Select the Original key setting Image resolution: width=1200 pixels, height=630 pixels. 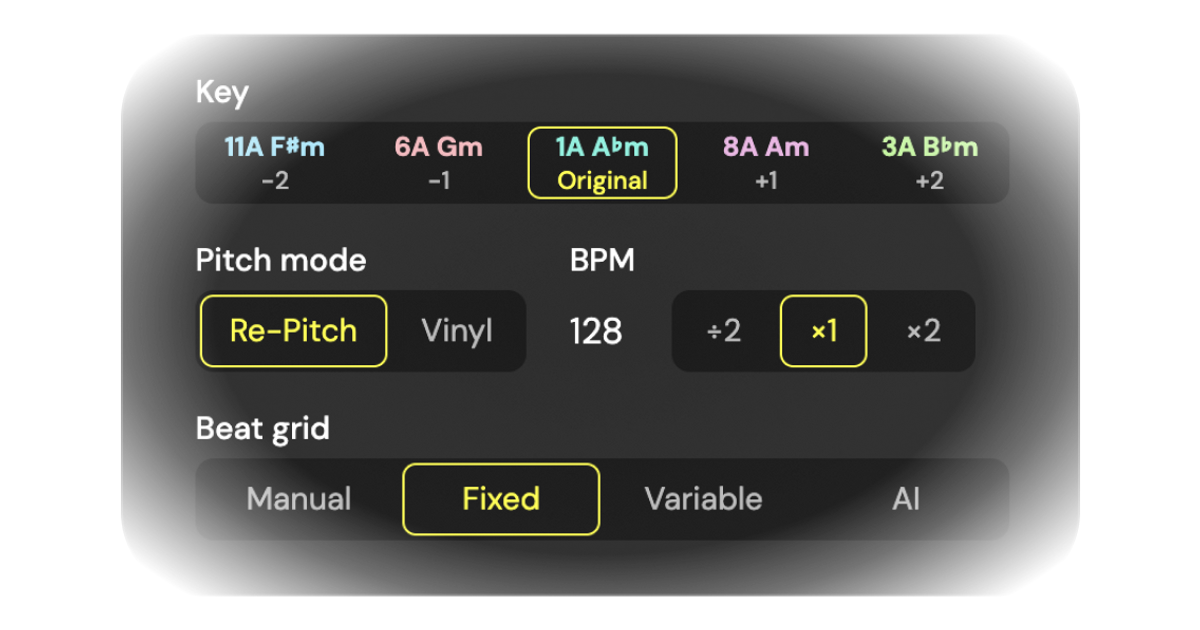(x=601, y=180)
